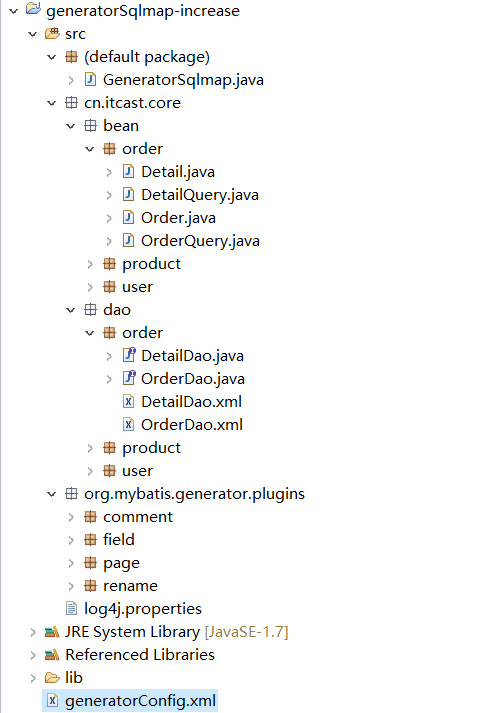Click the Detail.java file icon
495x713 pixels.
pos(129,171)
